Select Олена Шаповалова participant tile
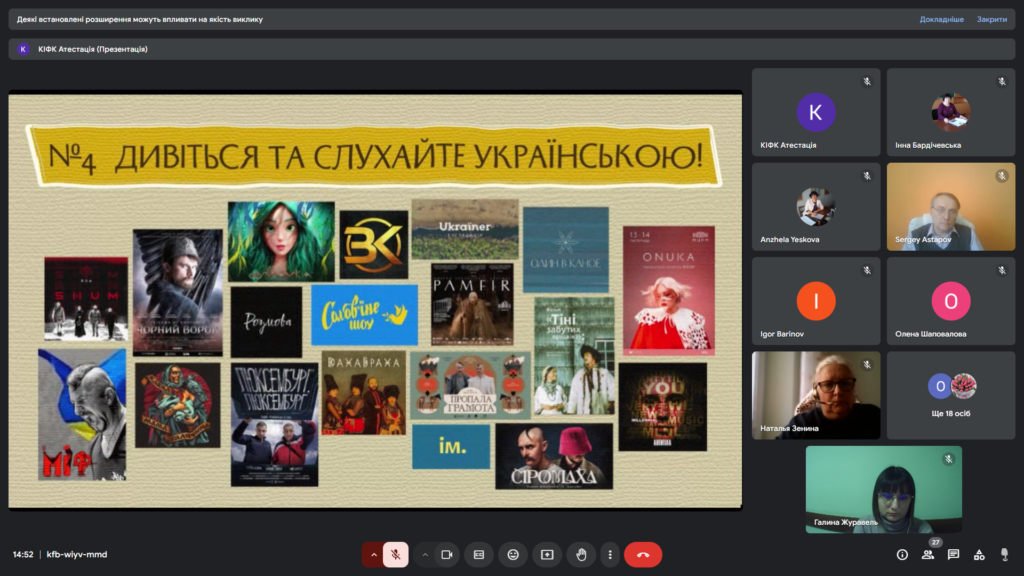1024x576 pixels. point(951,301)
